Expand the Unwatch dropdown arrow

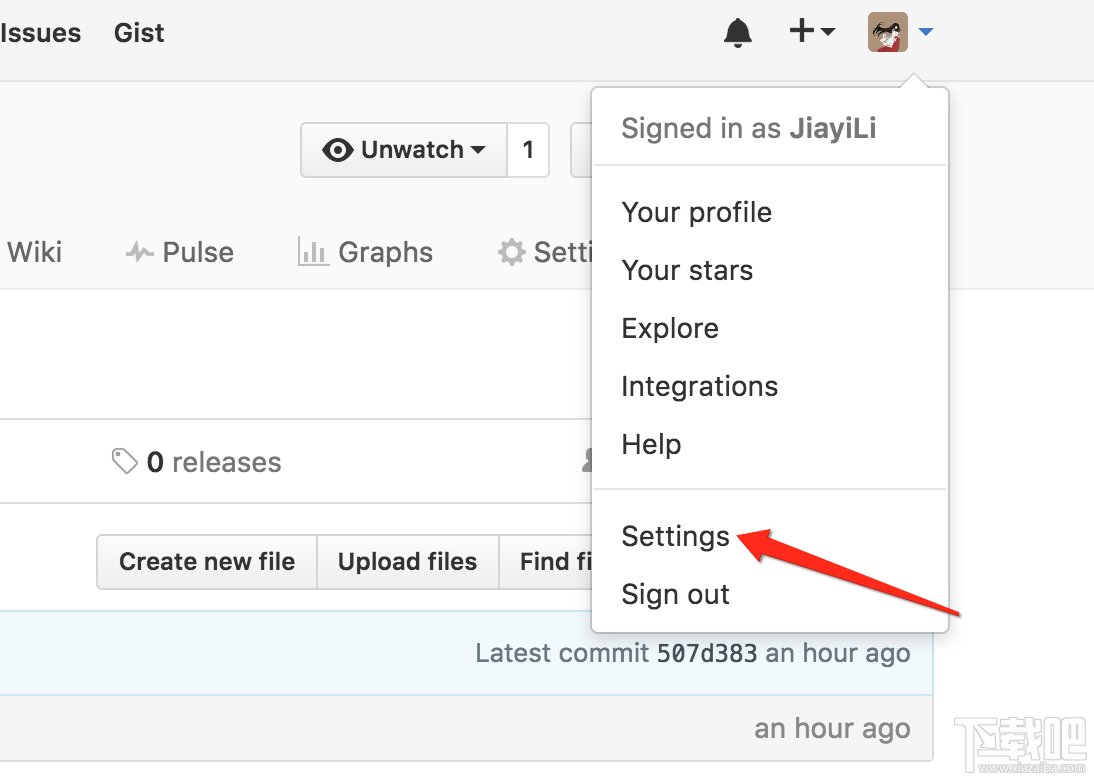click(478, 150)
